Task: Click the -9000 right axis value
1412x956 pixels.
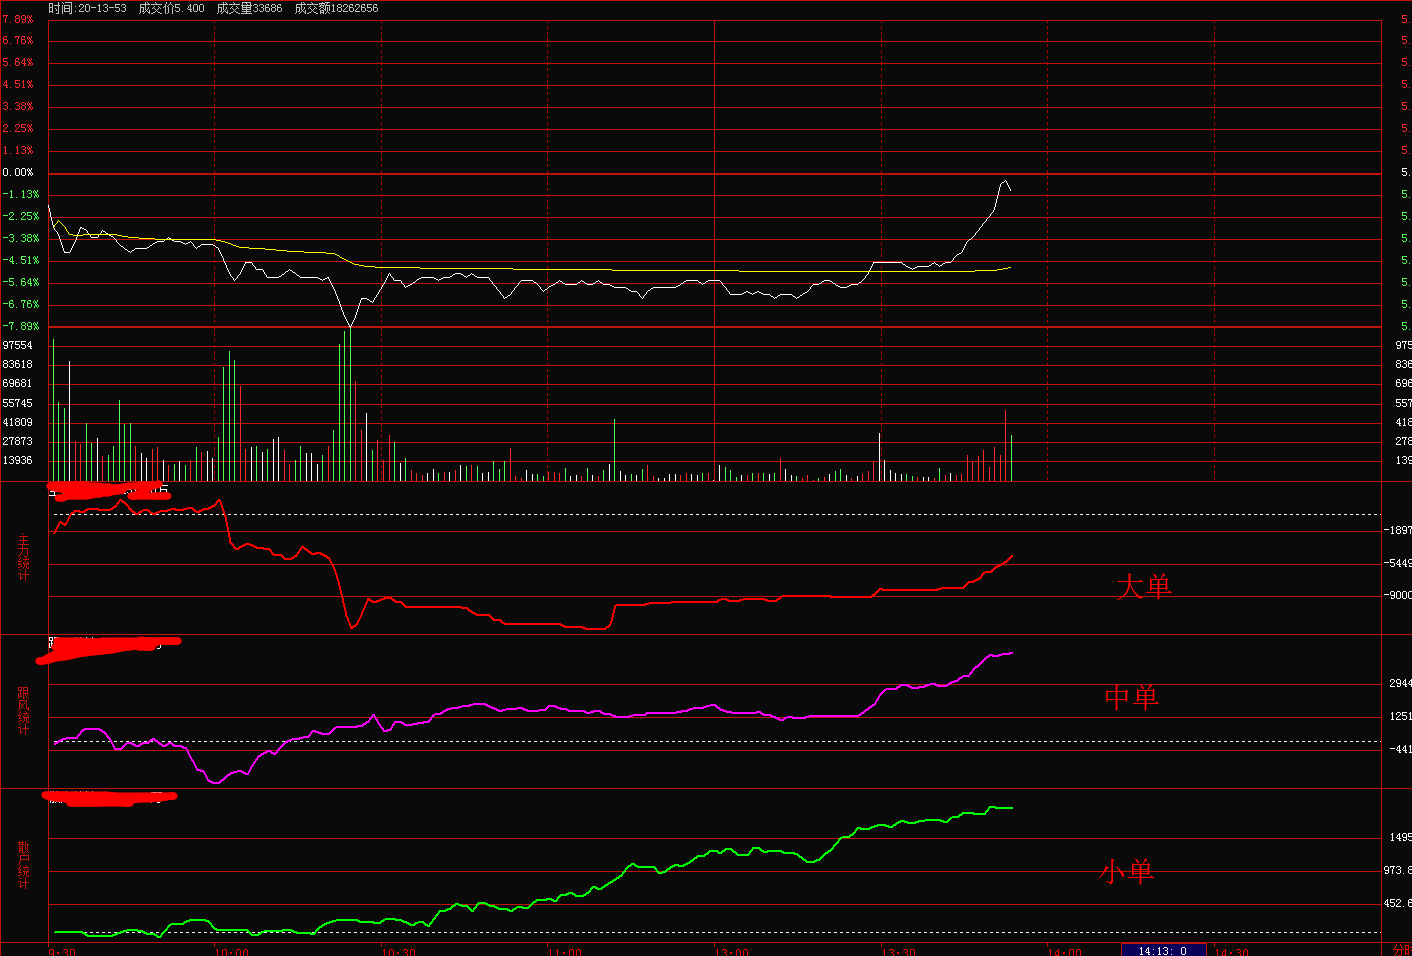Action: [x=1398, y=596]
